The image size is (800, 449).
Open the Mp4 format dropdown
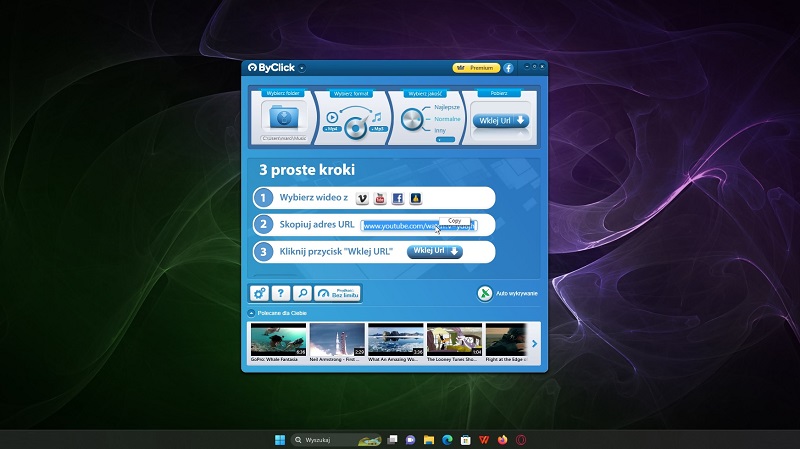[x=332, y=129]
